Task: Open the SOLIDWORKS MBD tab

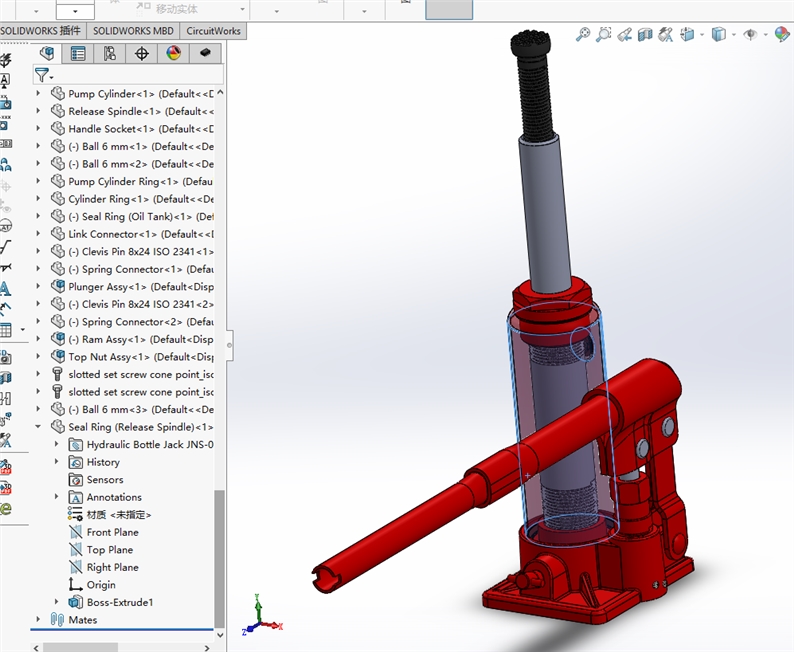Action: point(133,31)
